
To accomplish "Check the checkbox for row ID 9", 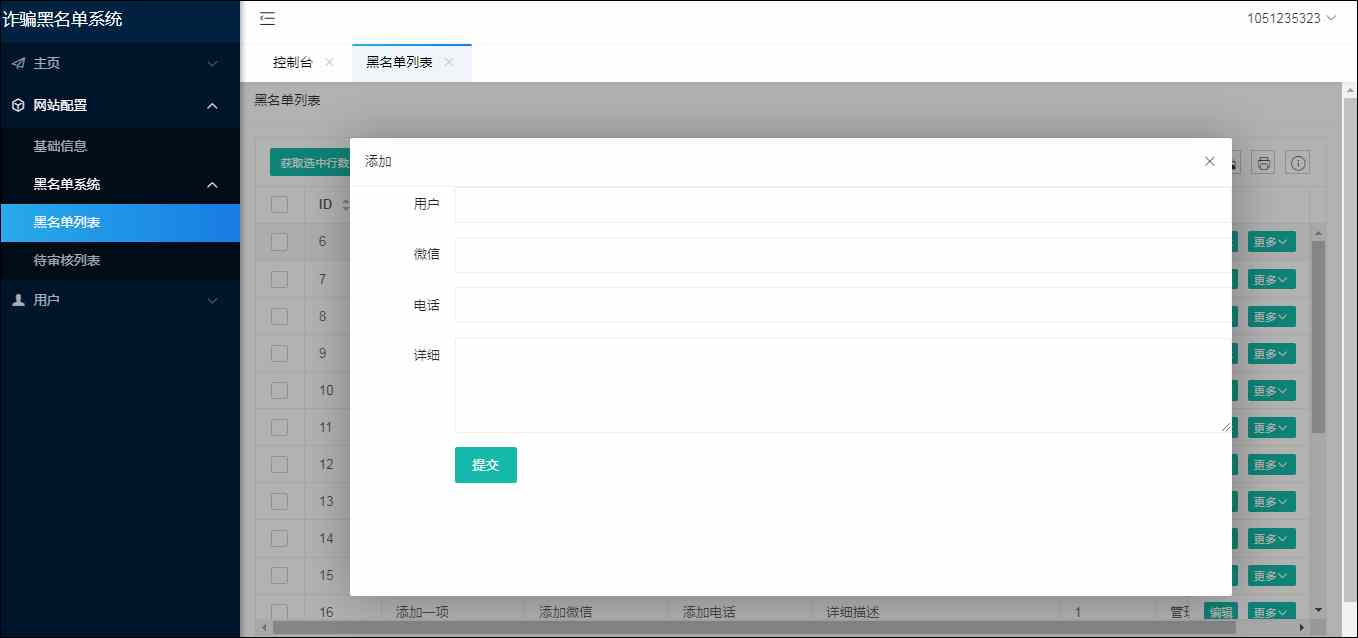I will [x=279, y=353].
